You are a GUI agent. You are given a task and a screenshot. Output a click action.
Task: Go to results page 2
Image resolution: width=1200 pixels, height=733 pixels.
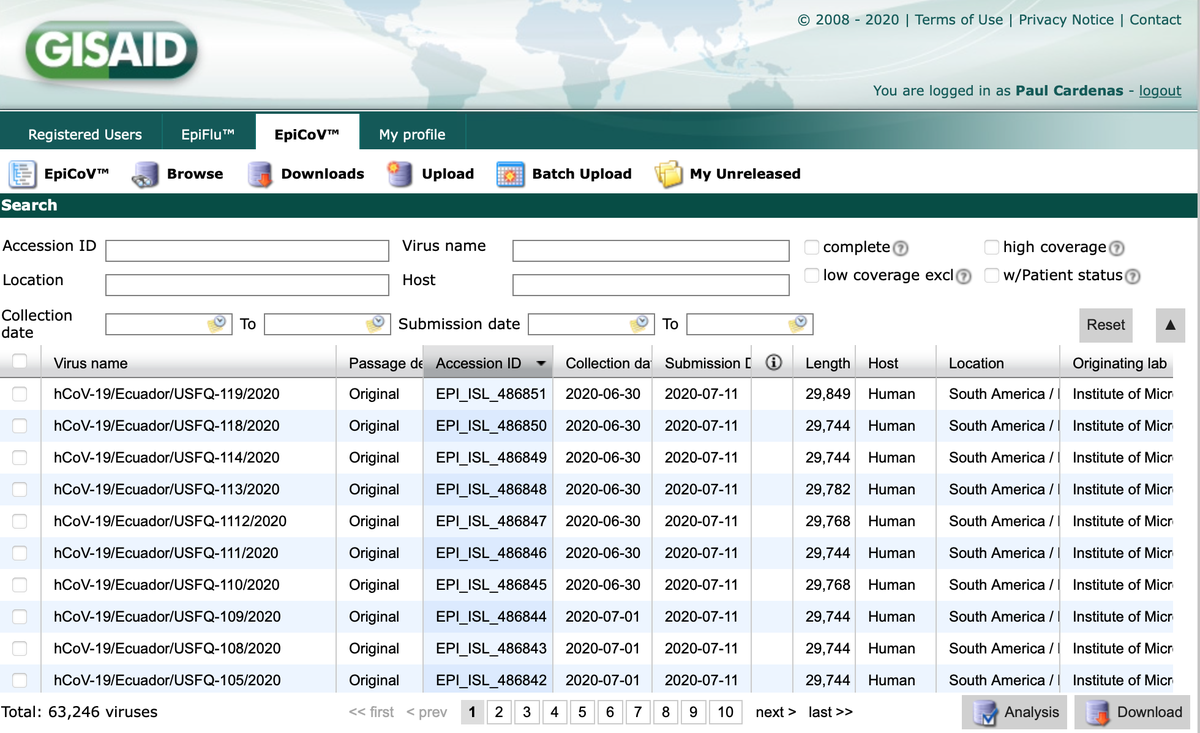499,712
